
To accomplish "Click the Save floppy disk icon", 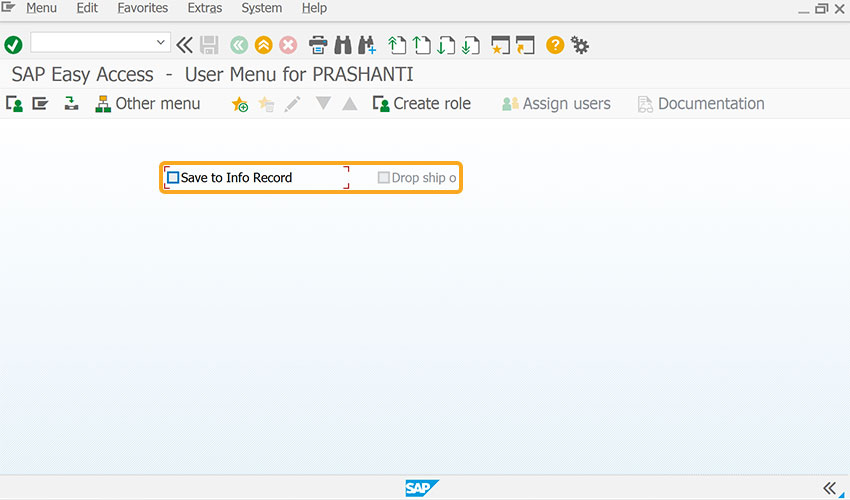I will point(209,44).
